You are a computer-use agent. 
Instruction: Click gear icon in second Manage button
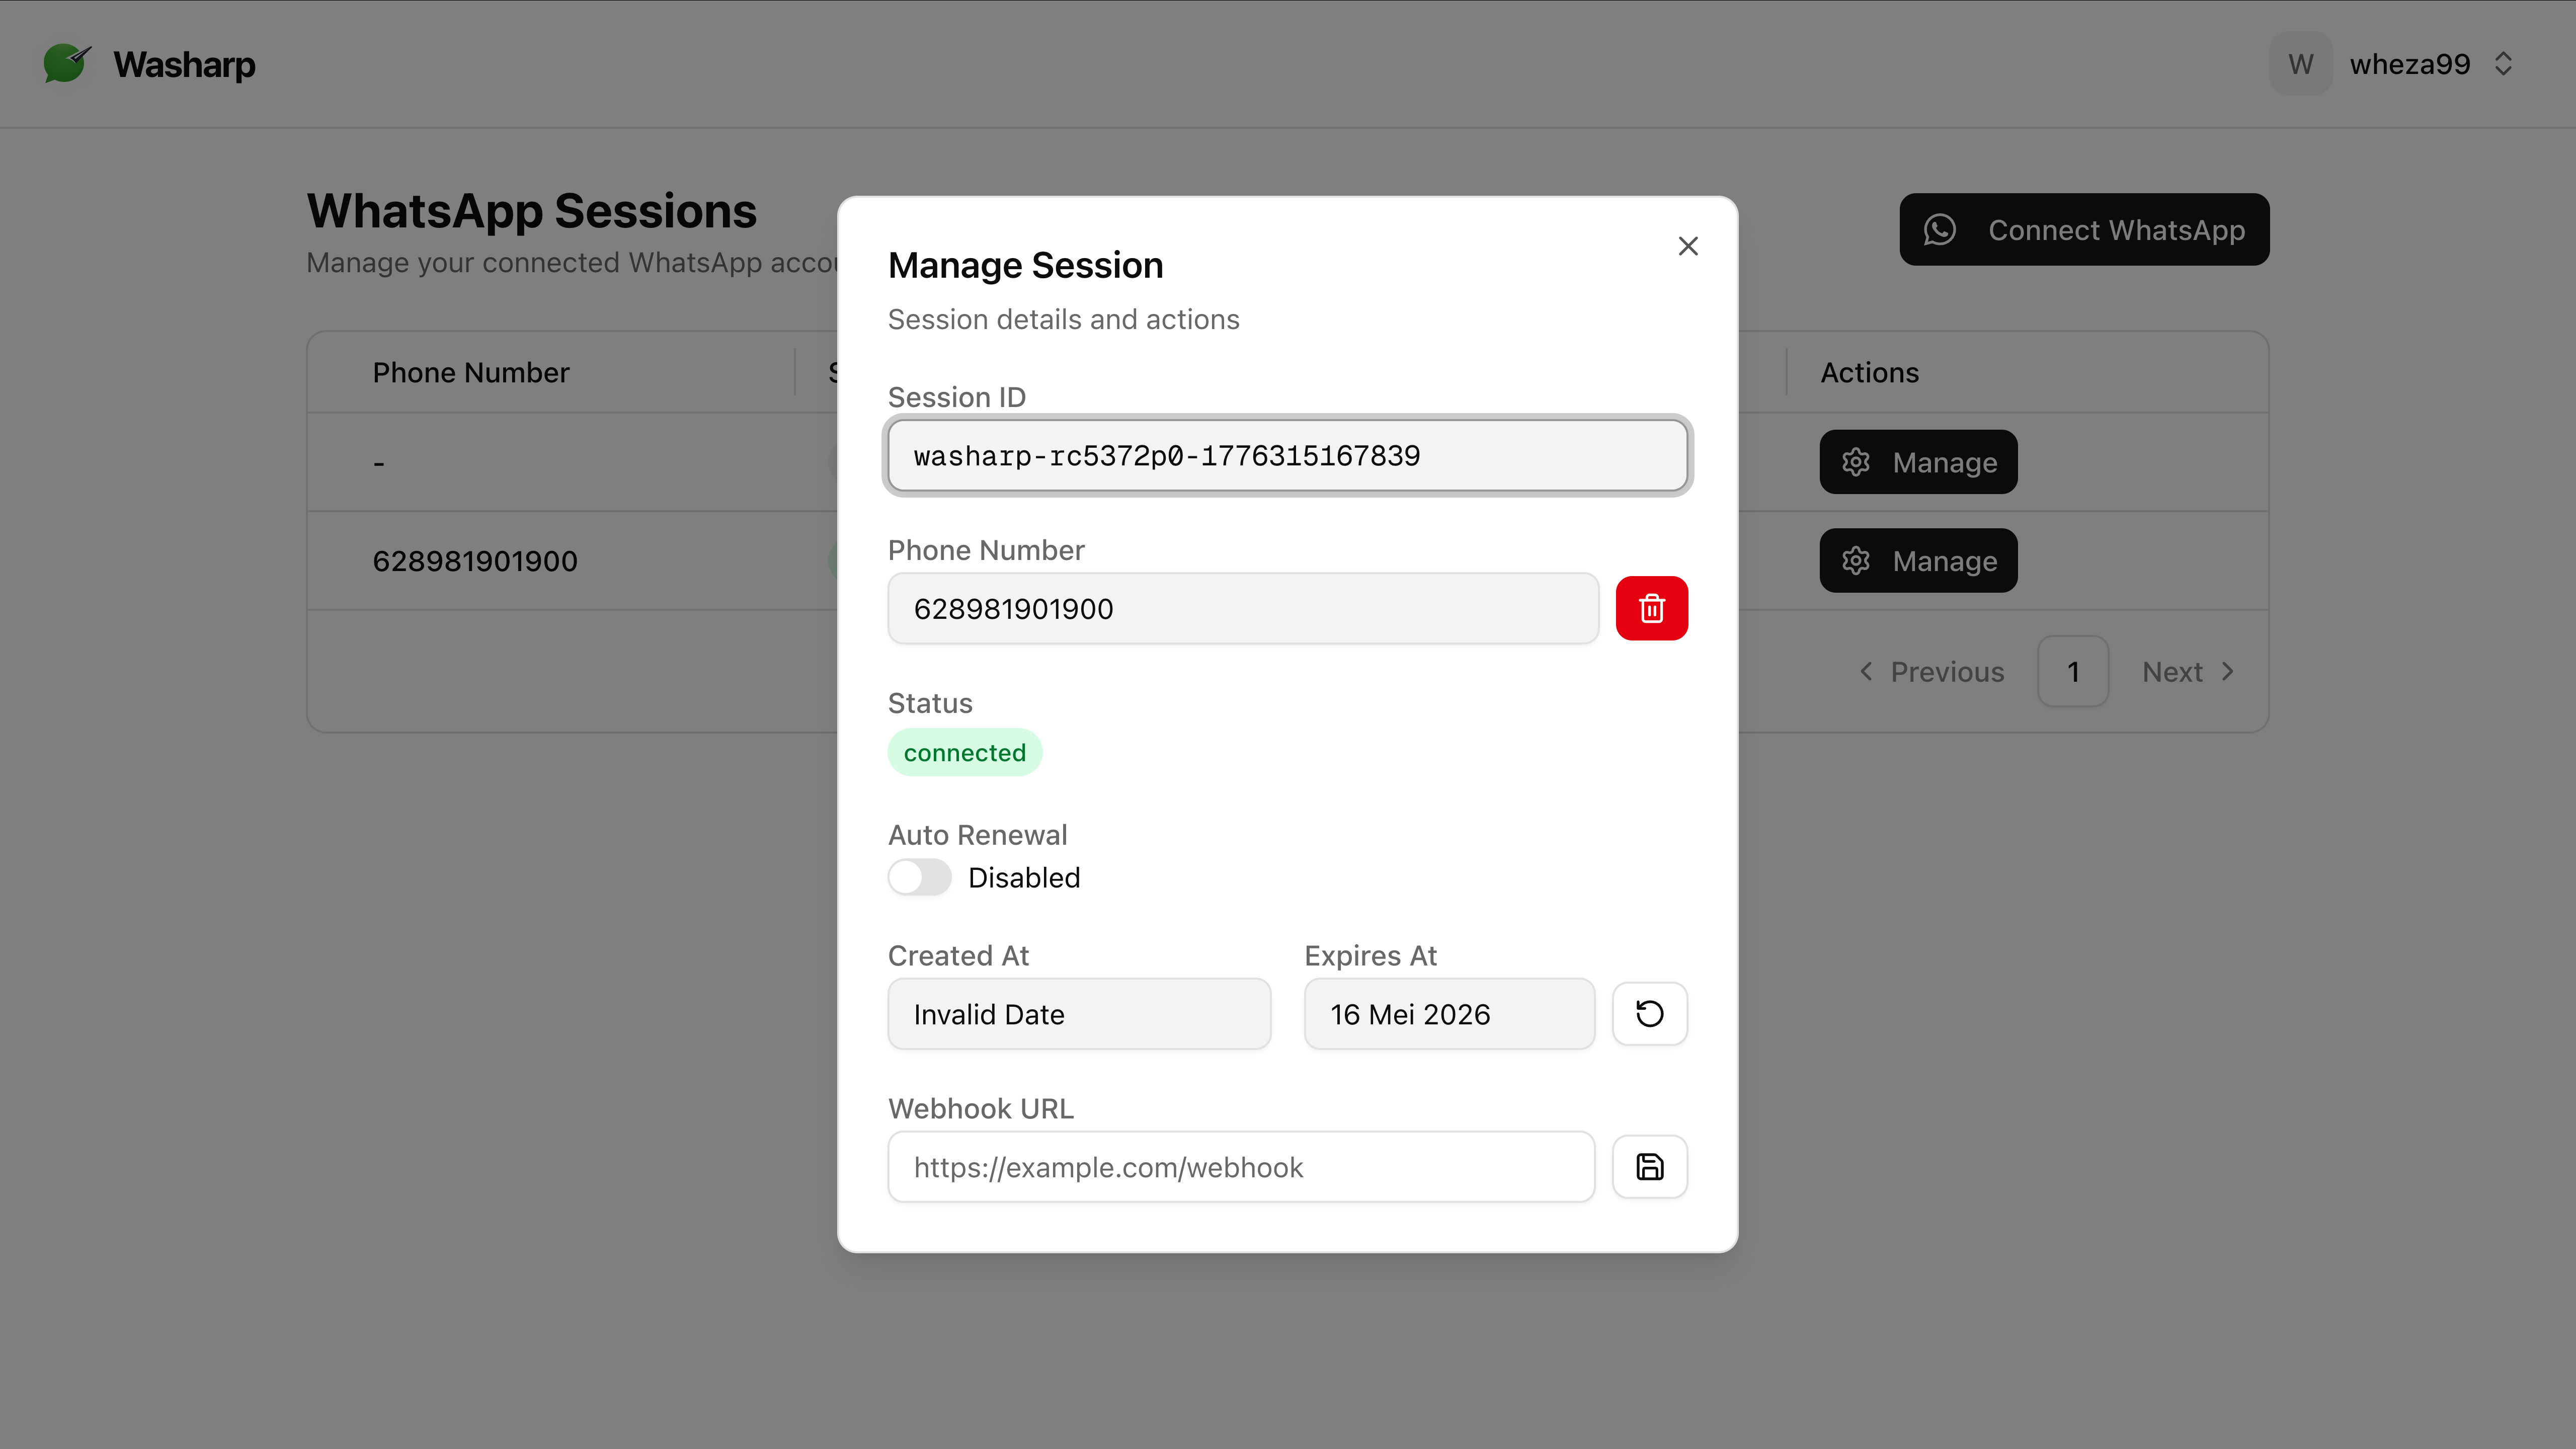click(x=1856, y=561)
